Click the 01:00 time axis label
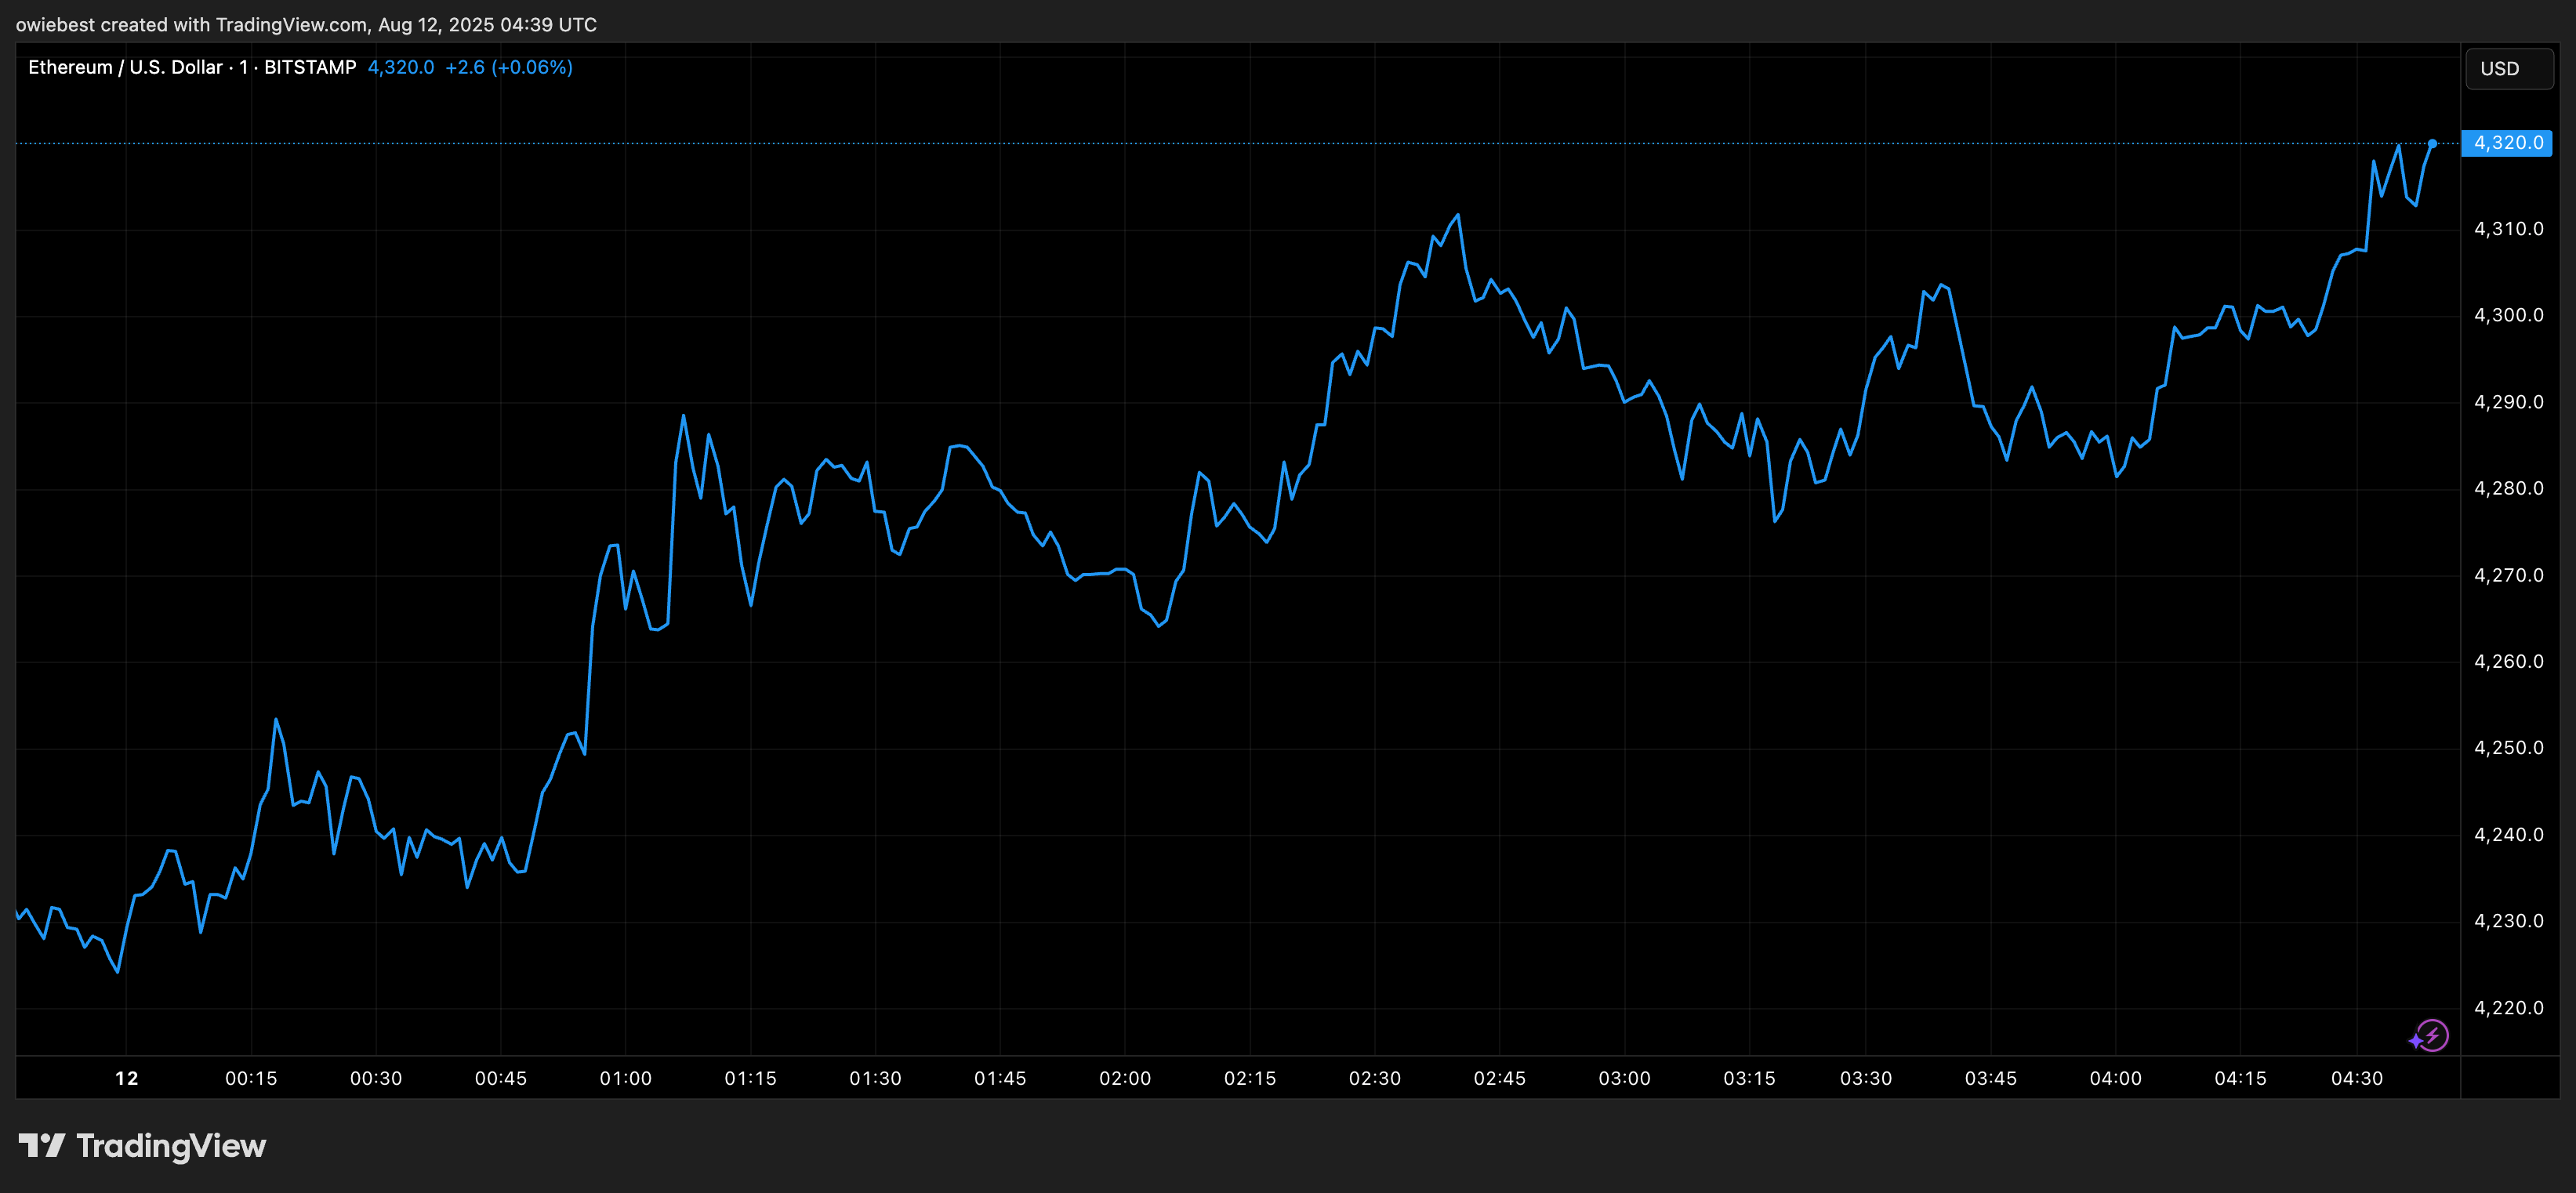 (x=625, y=1079)
